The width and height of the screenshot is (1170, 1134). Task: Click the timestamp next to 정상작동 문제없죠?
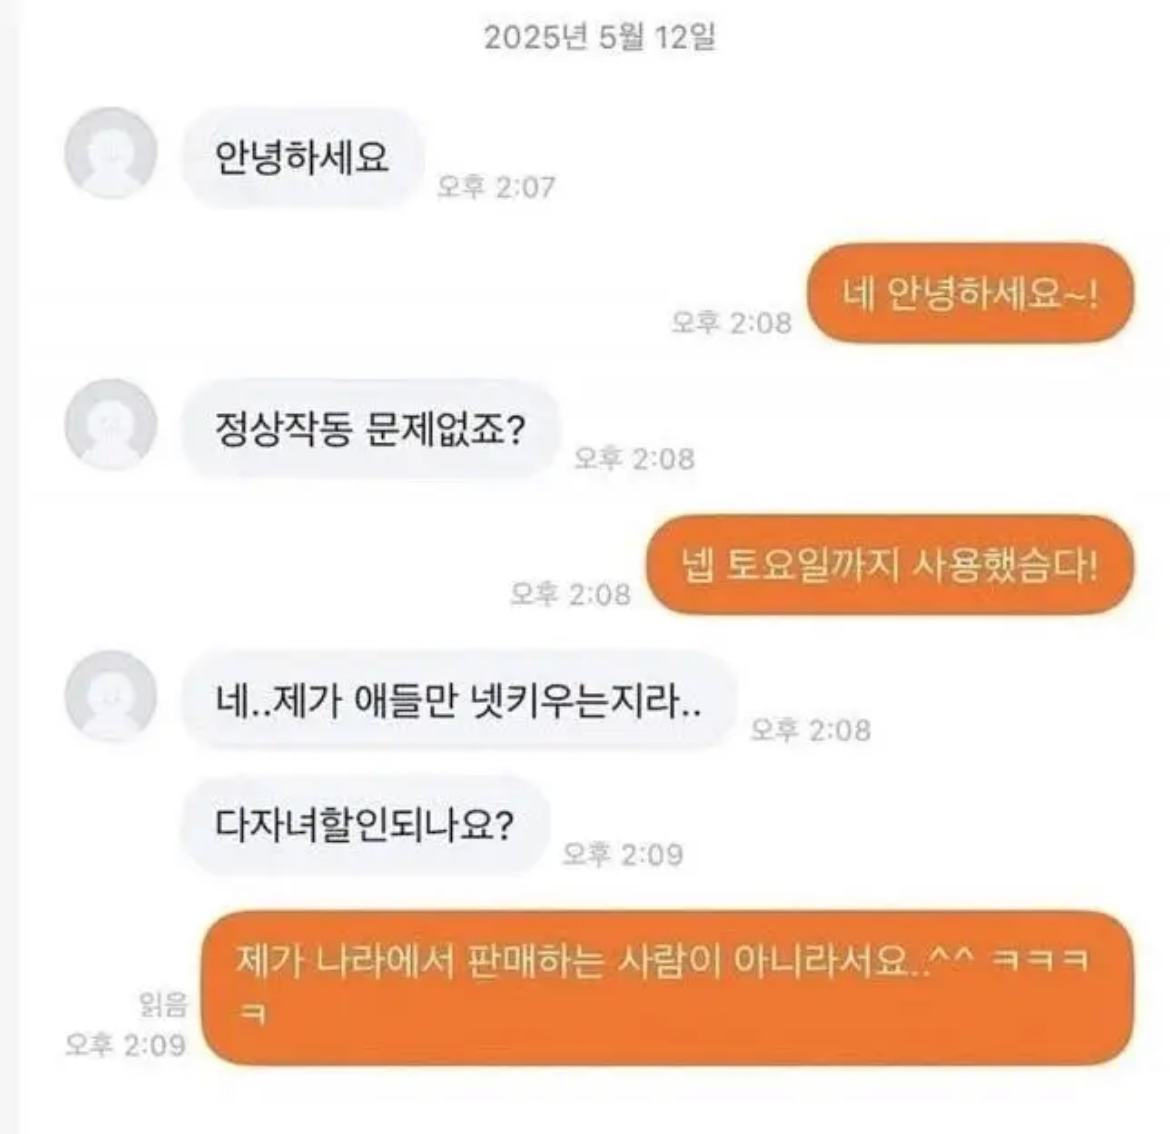(634, 458)
